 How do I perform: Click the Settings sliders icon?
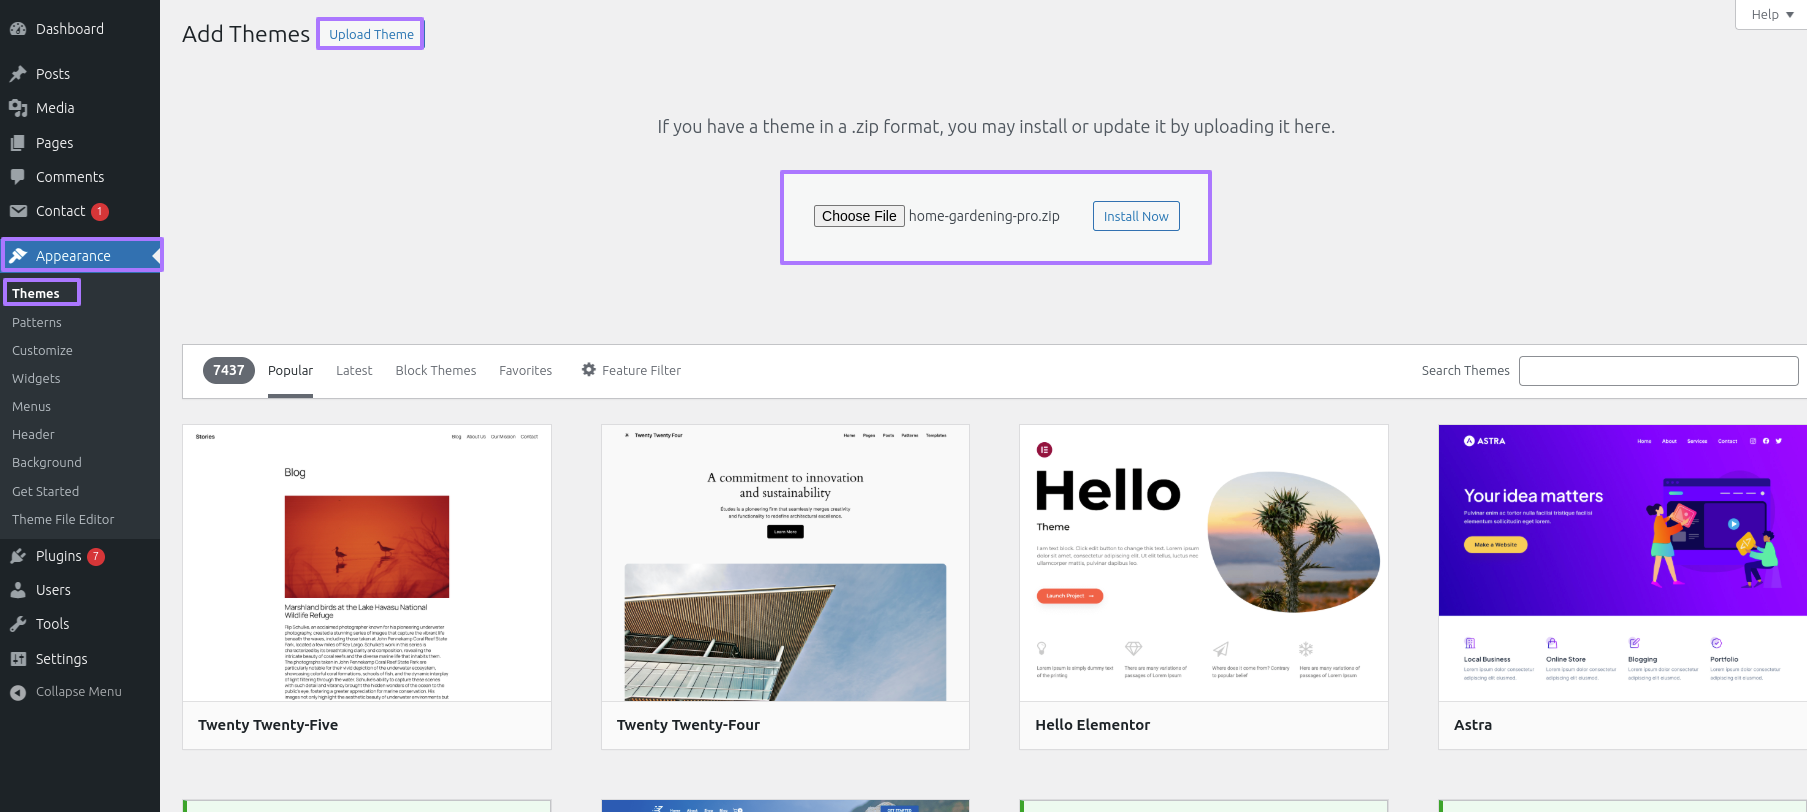pyautogui.click(x=18, y=659)
